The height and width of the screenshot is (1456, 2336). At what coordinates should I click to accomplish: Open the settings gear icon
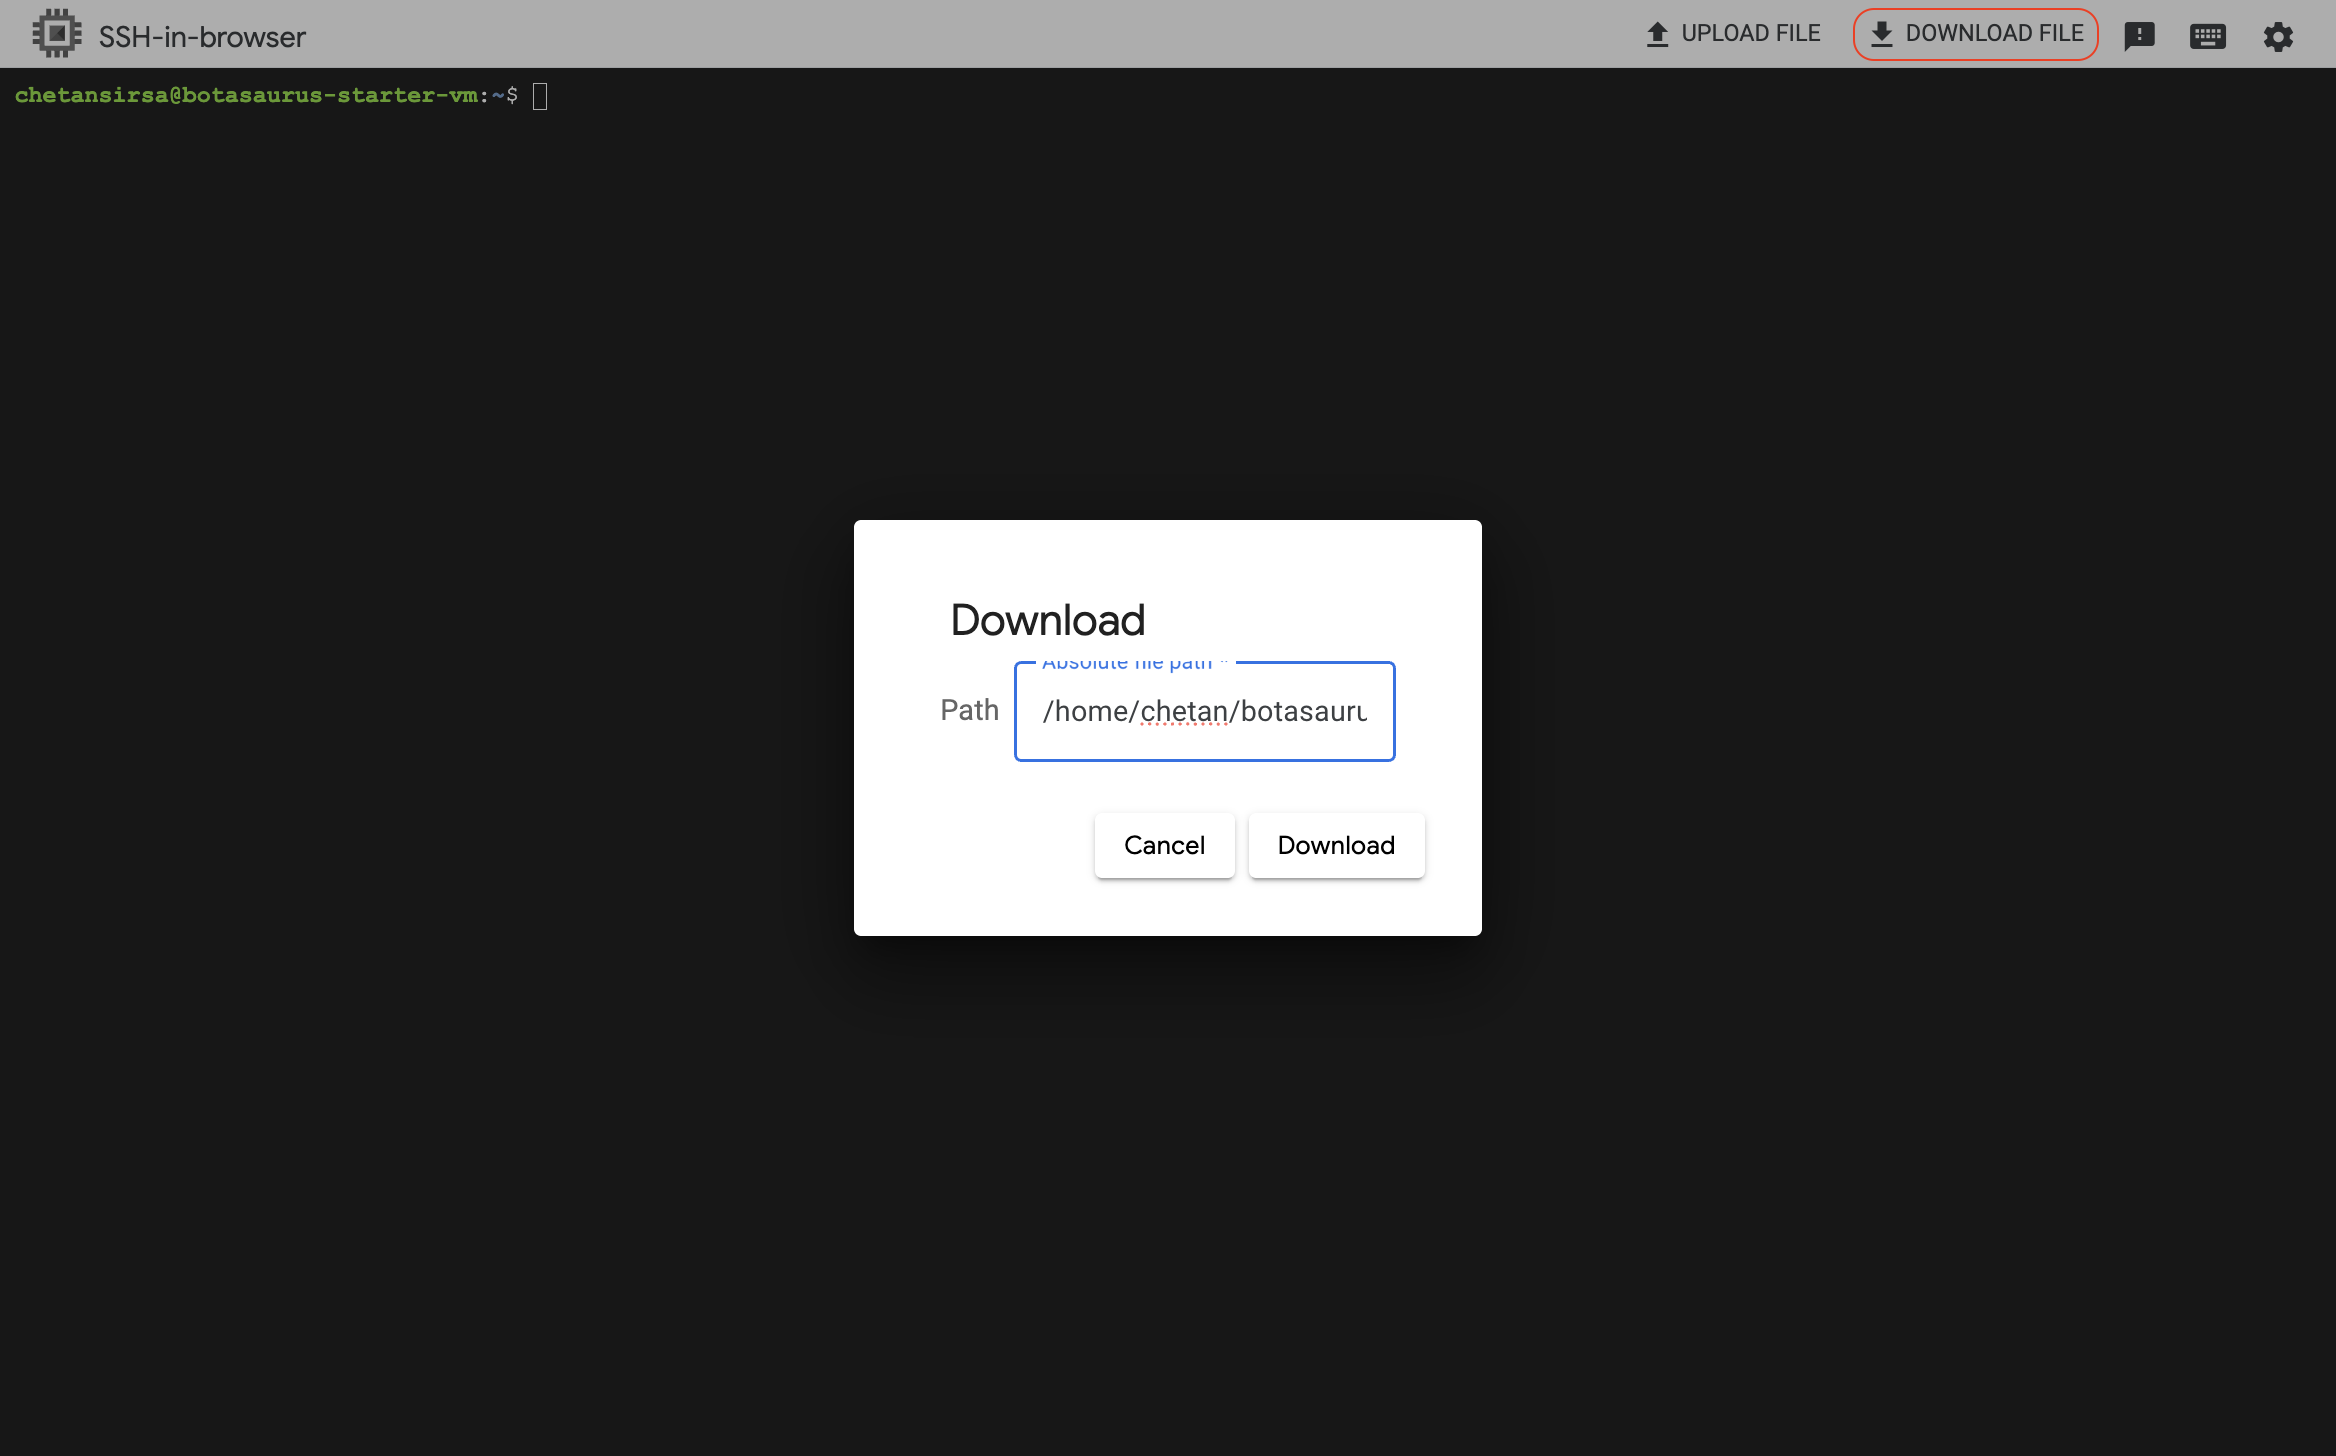coord(2277,36)
